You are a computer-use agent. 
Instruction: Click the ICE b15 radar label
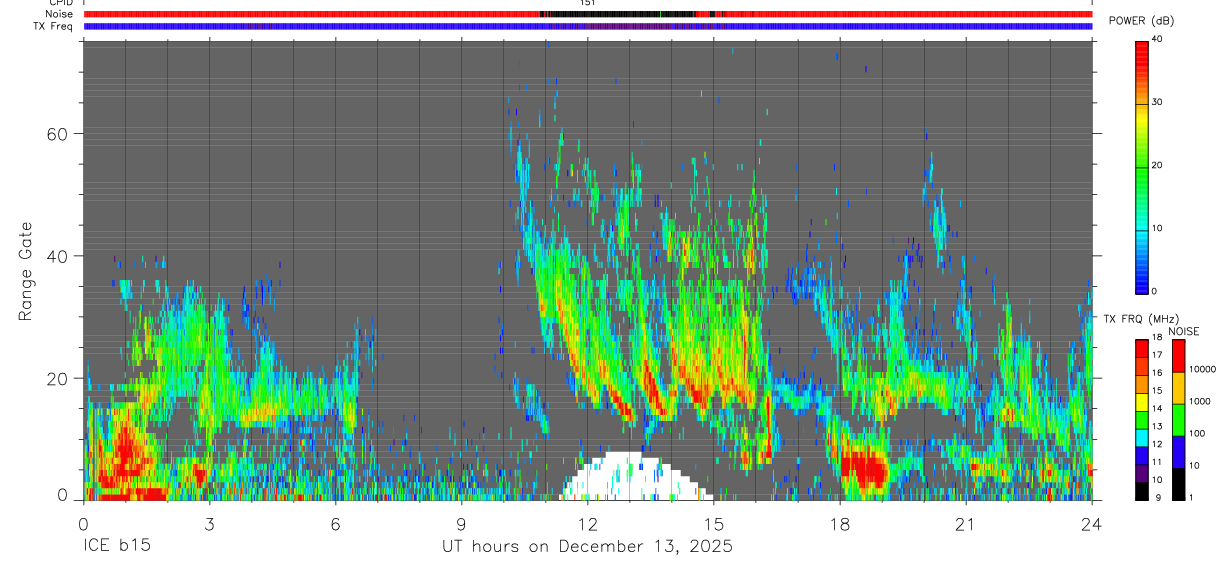pyautogui.click(x=118, y=547)
